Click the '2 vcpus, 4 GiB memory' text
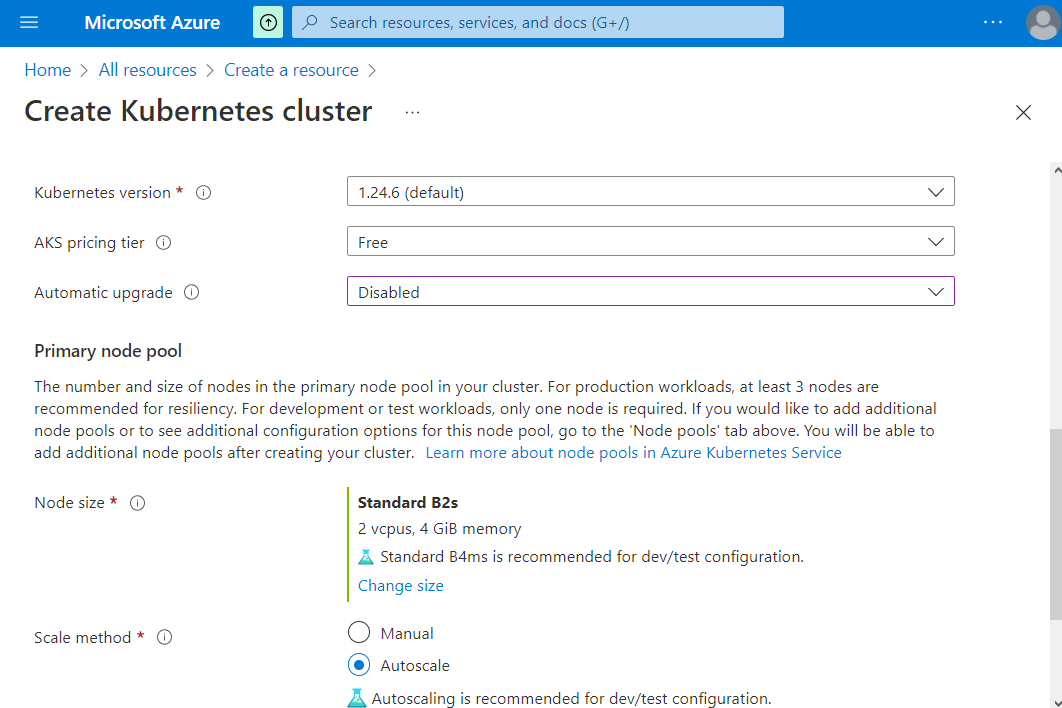Screen dimensions: 1062x708 point(440,529)
